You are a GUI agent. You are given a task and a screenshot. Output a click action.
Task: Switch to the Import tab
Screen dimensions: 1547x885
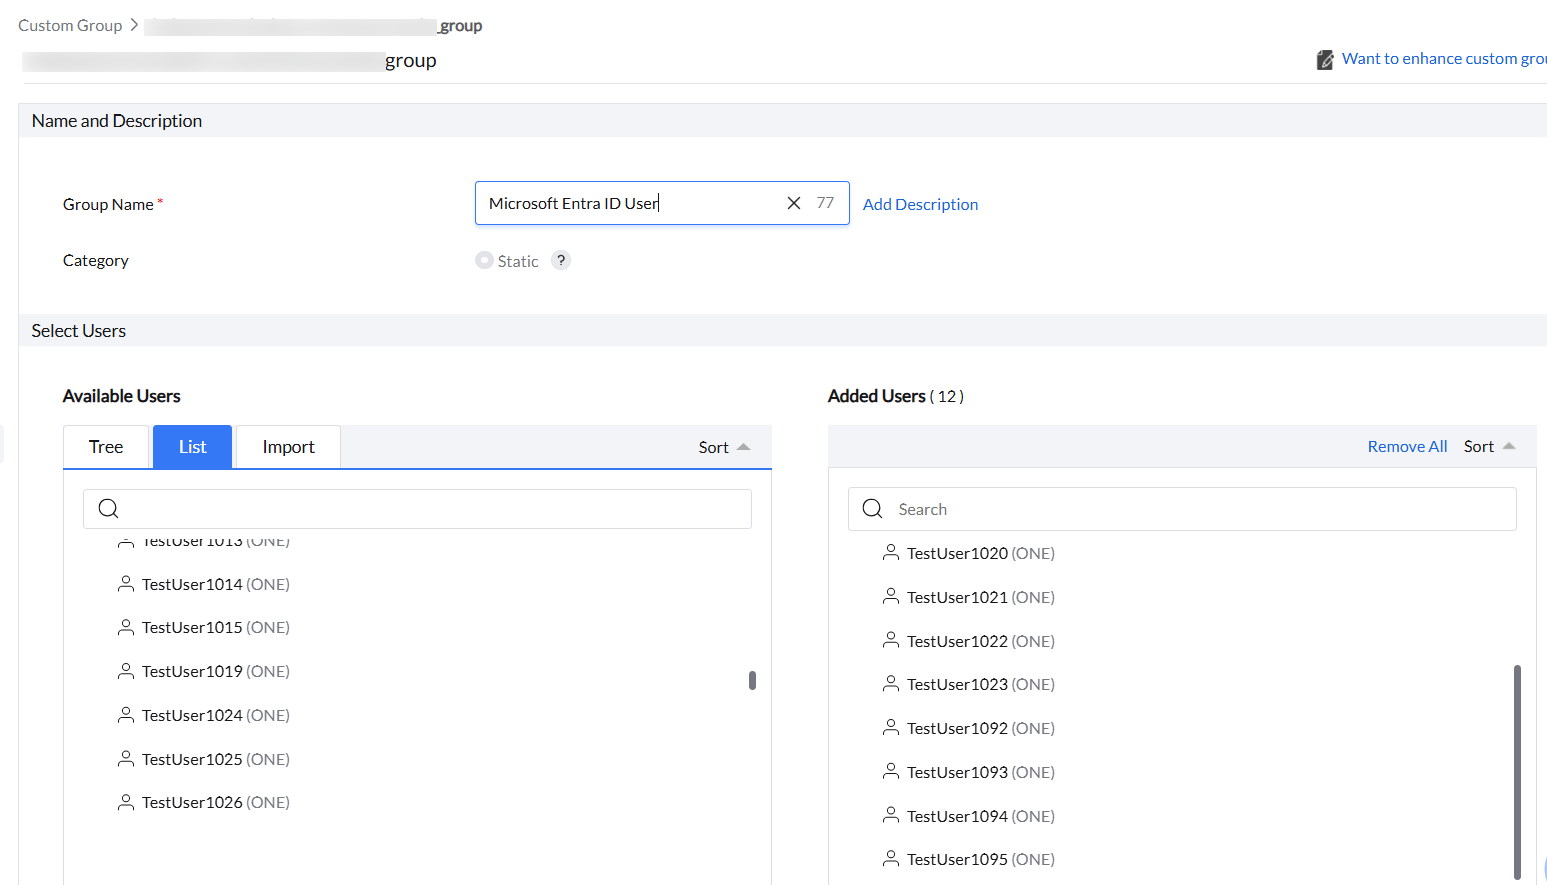click(288, 447)
